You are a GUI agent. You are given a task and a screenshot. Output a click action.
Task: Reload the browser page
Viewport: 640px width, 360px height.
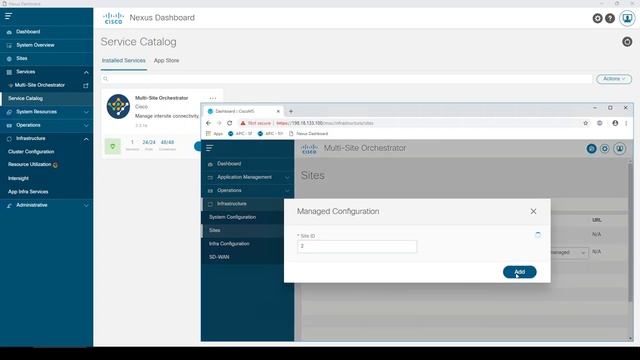pos(230,123)
